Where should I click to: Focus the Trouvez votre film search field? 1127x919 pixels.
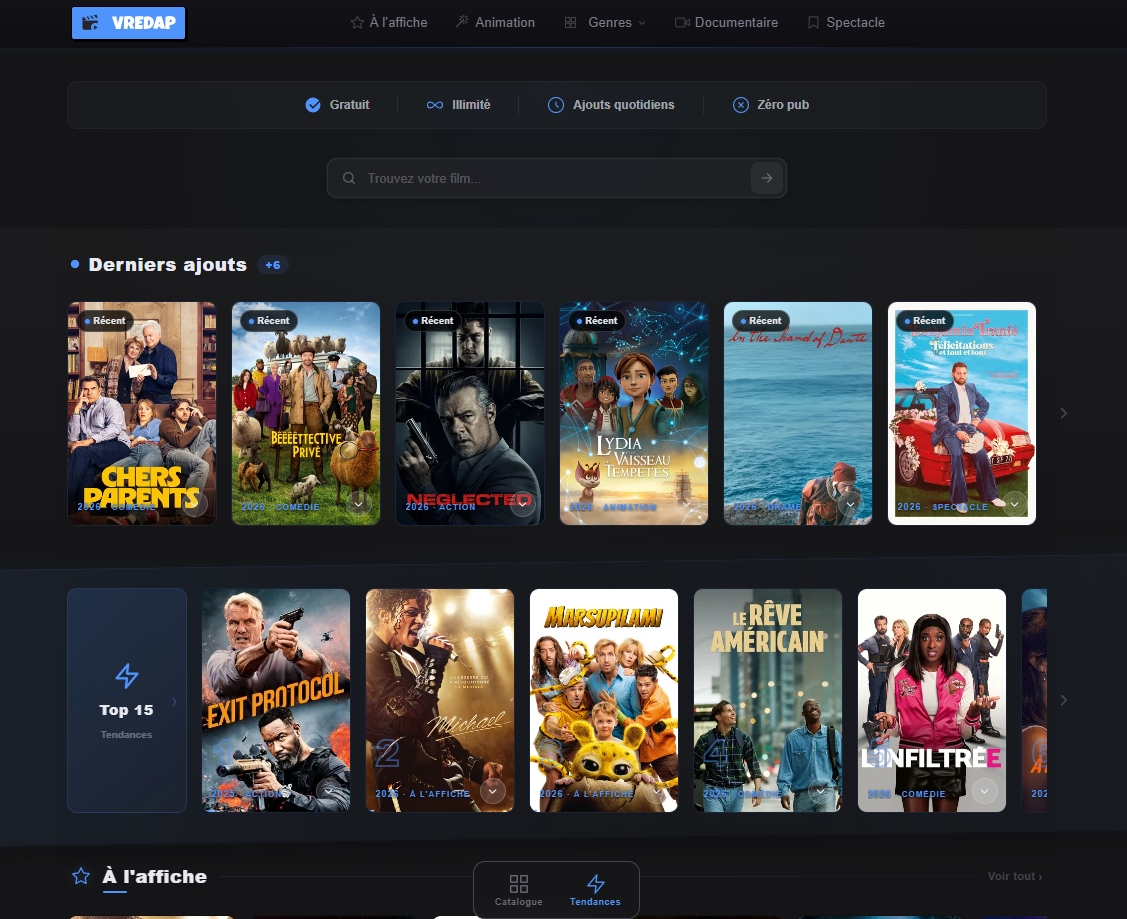point(556,178)
